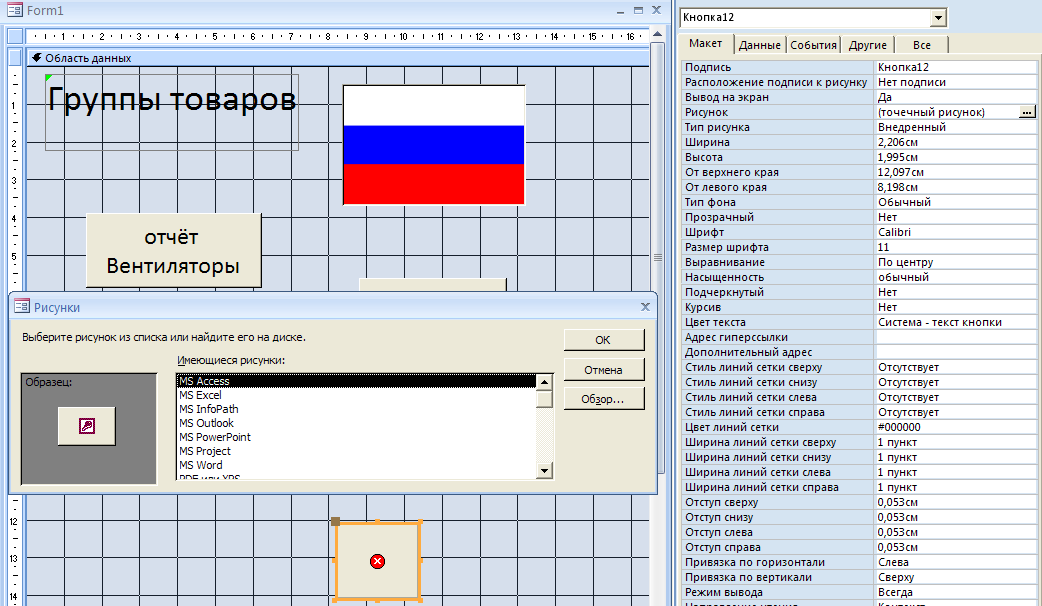The height and width of the screenshot is (606, 1042).
Task: Select MS Outlook in pictures list
Action: point(356,423)
